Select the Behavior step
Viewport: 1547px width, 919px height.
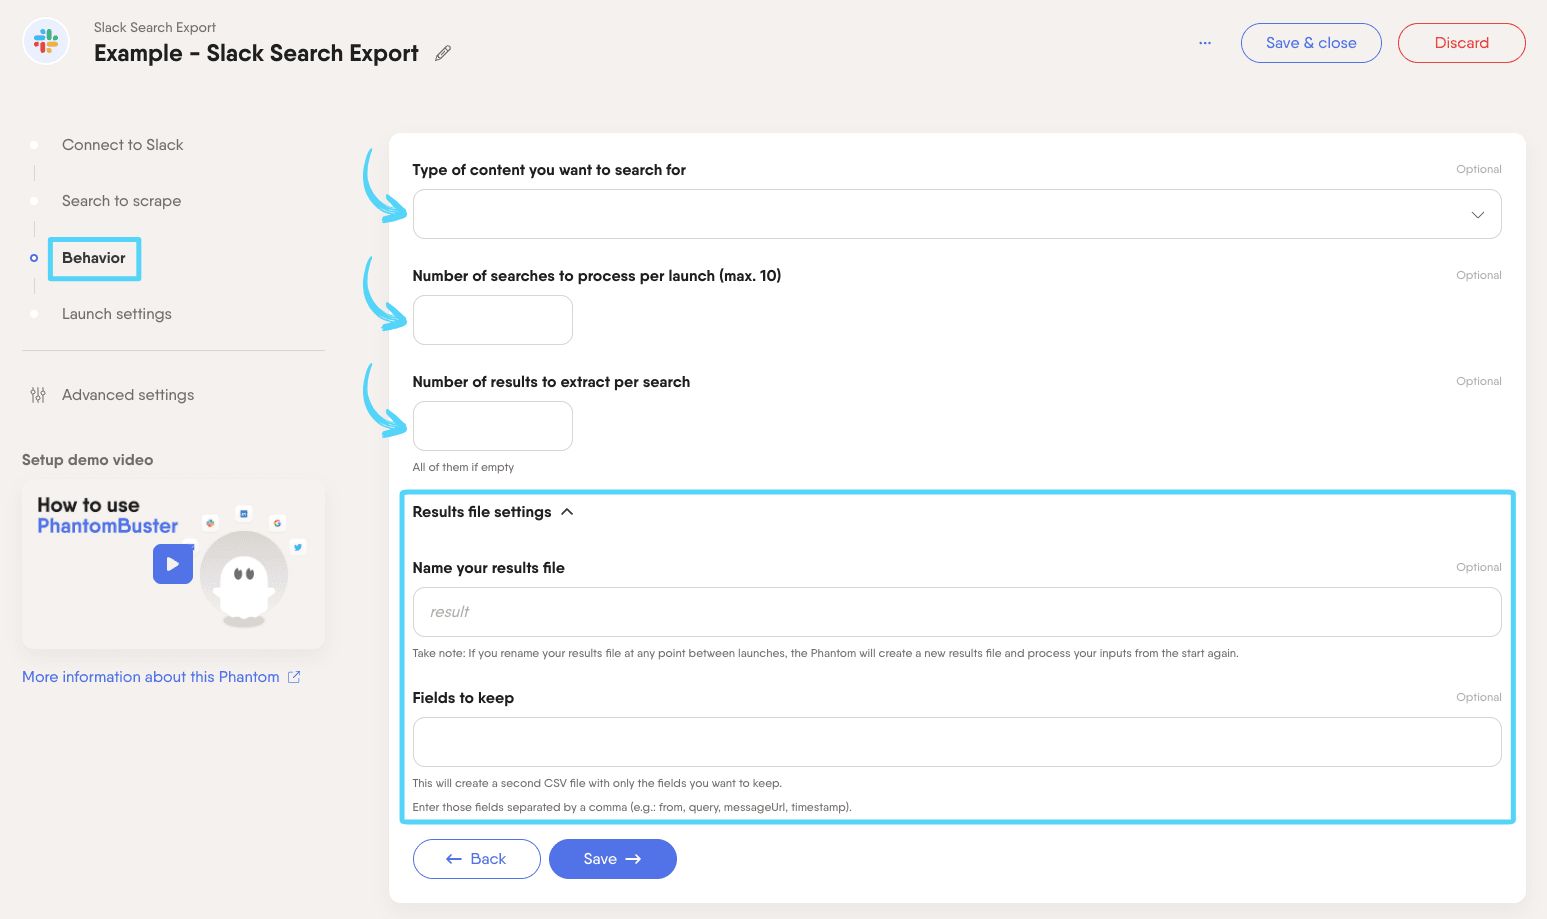[x=94, y=258]
